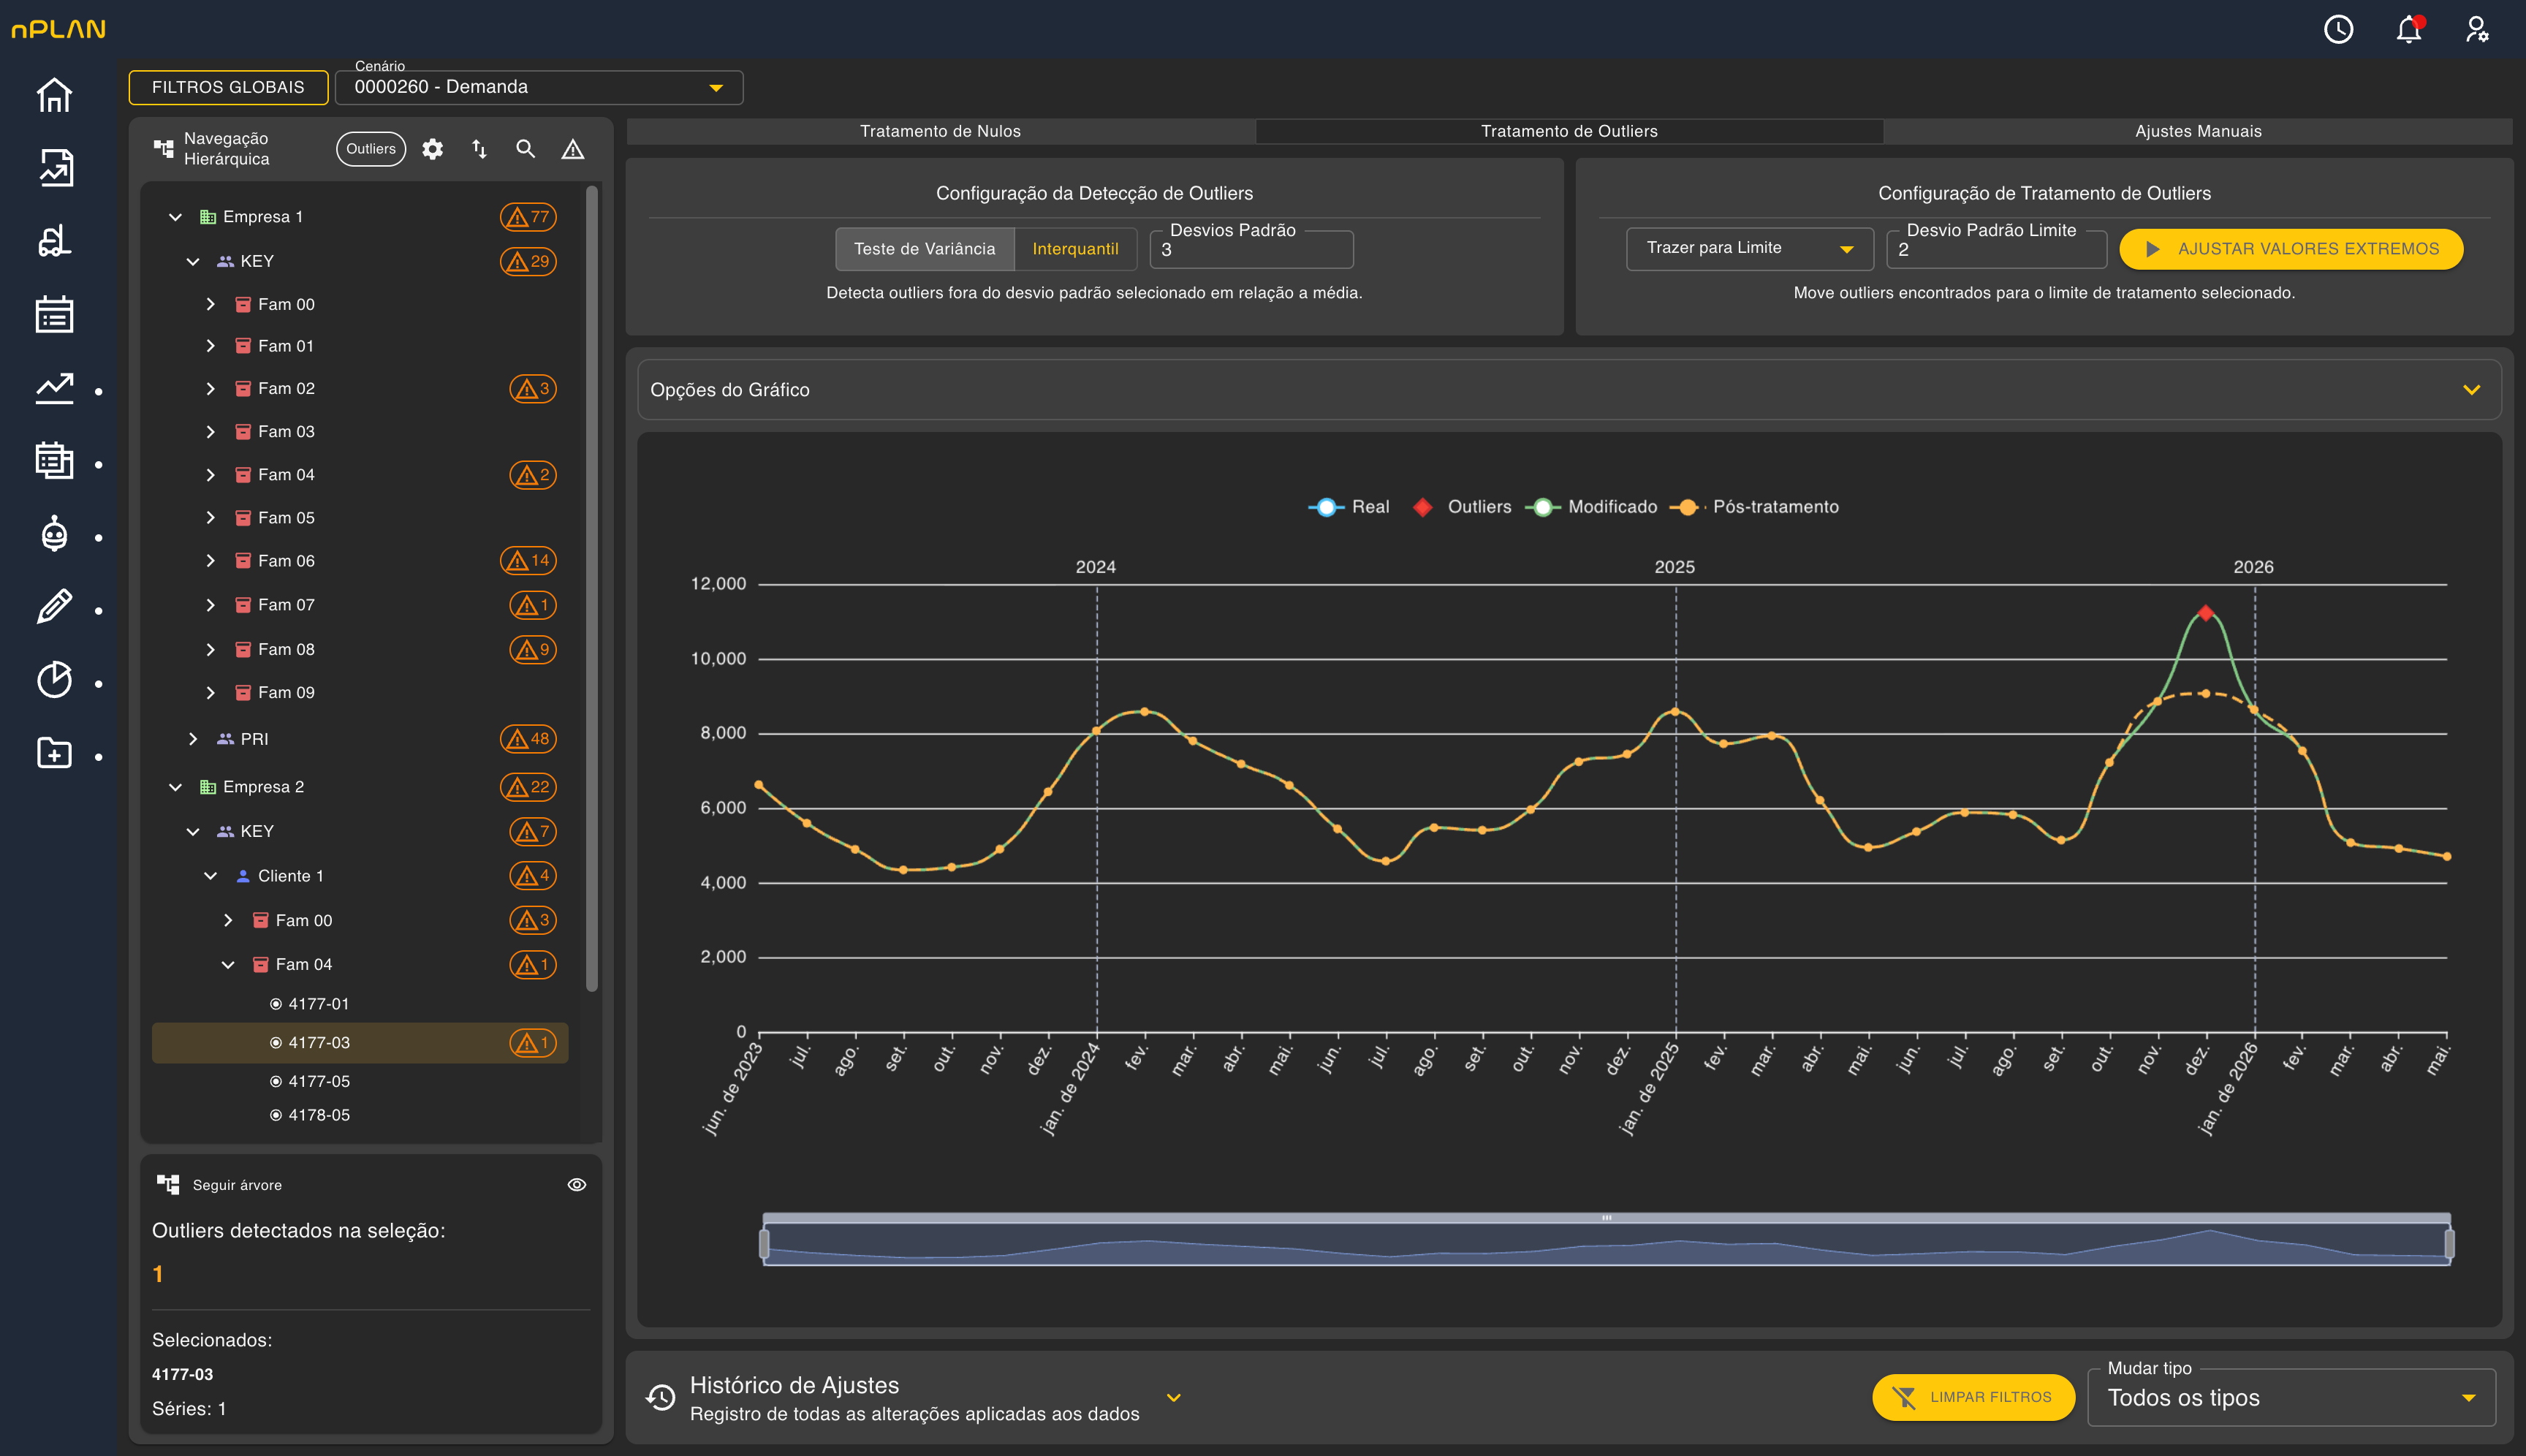The height and width of the screenshot is (1456, 2526).
Task: Open the Trazer para Limite dropdown
Action: tap(1749, 248)
